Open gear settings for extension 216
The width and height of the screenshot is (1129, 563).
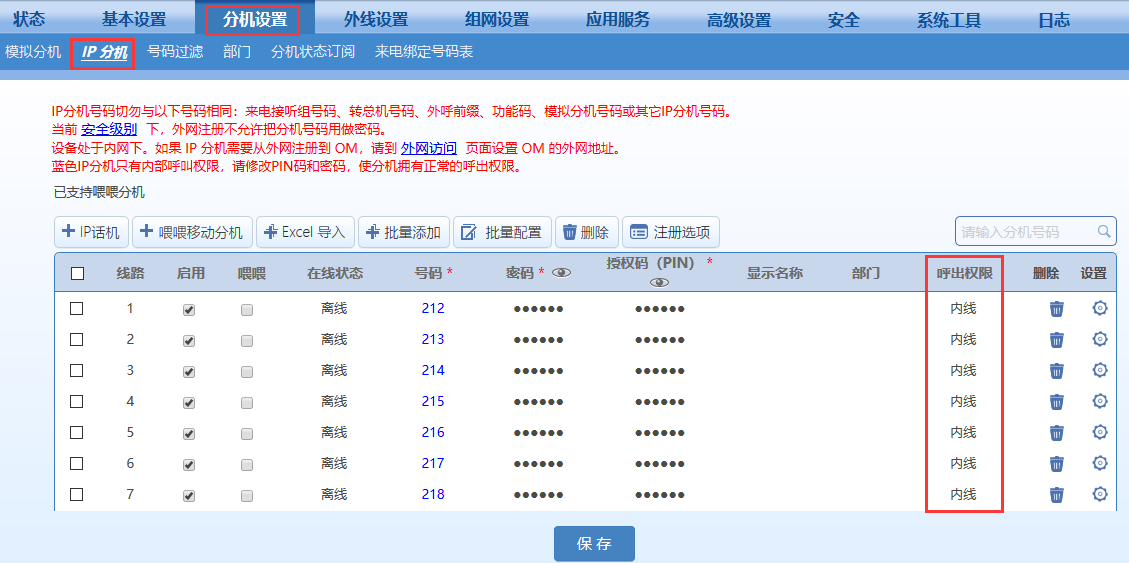pos(1099,432)
